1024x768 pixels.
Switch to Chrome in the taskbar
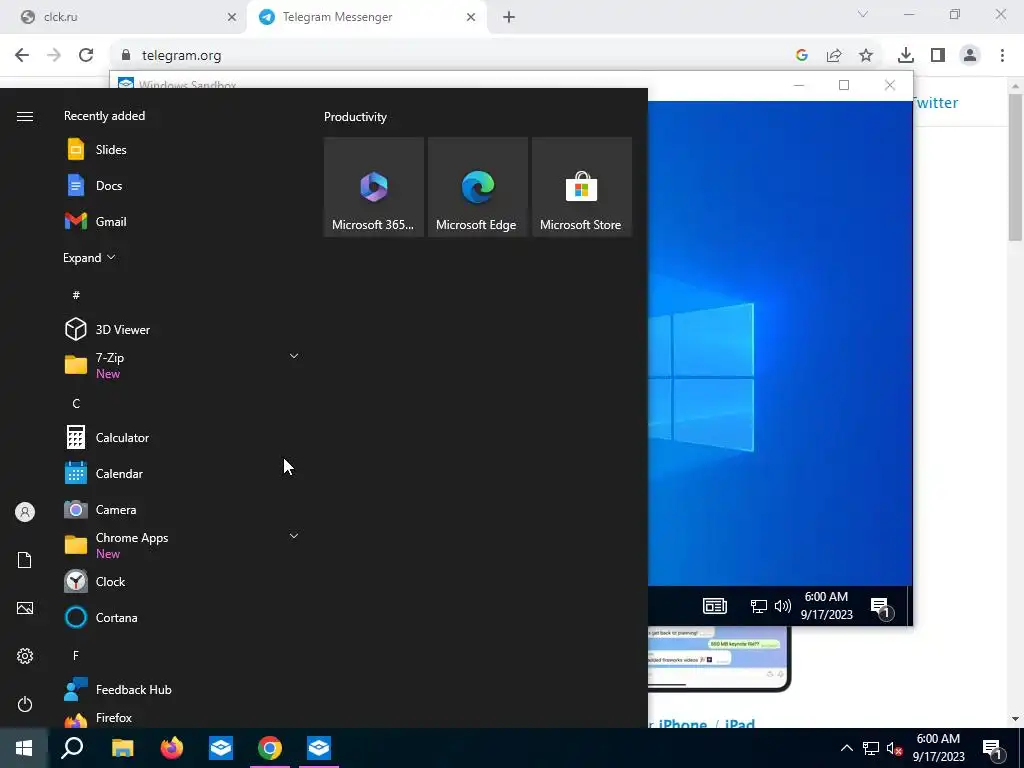(x=270, y=748)
